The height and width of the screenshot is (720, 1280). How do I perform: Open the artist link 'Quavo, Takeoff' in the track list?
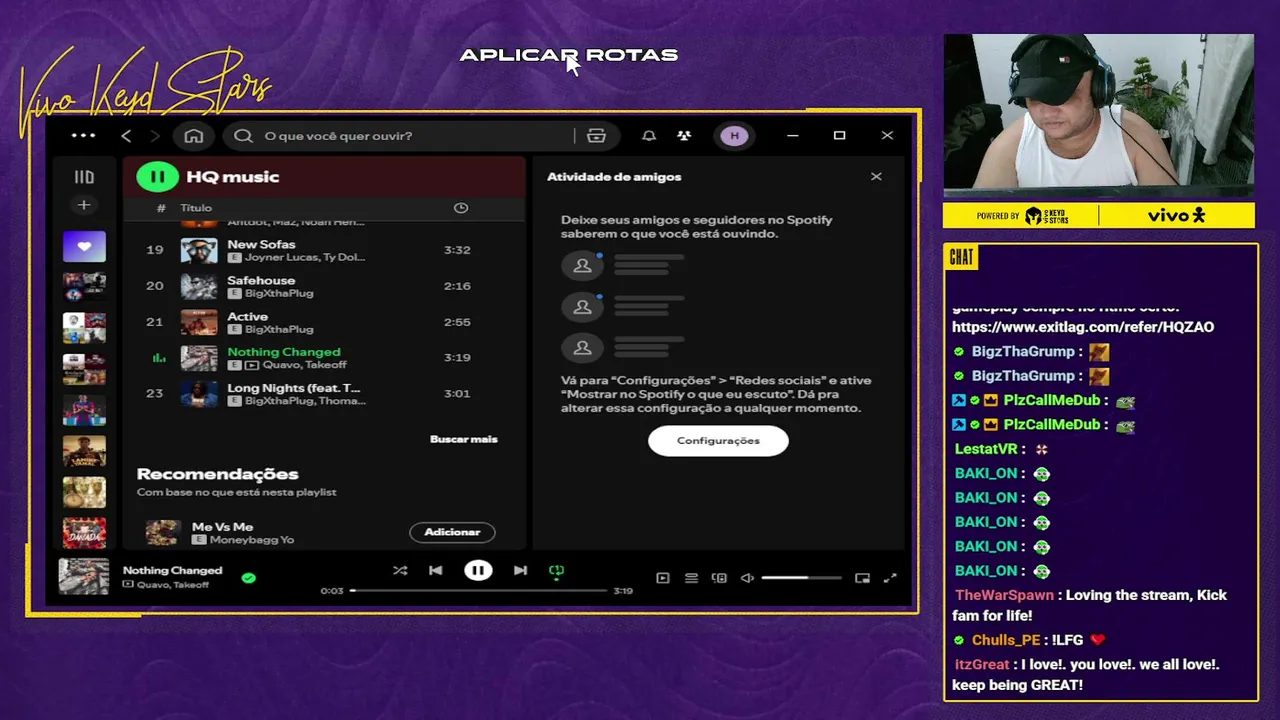pyautogui.click(x=303, y=365)
